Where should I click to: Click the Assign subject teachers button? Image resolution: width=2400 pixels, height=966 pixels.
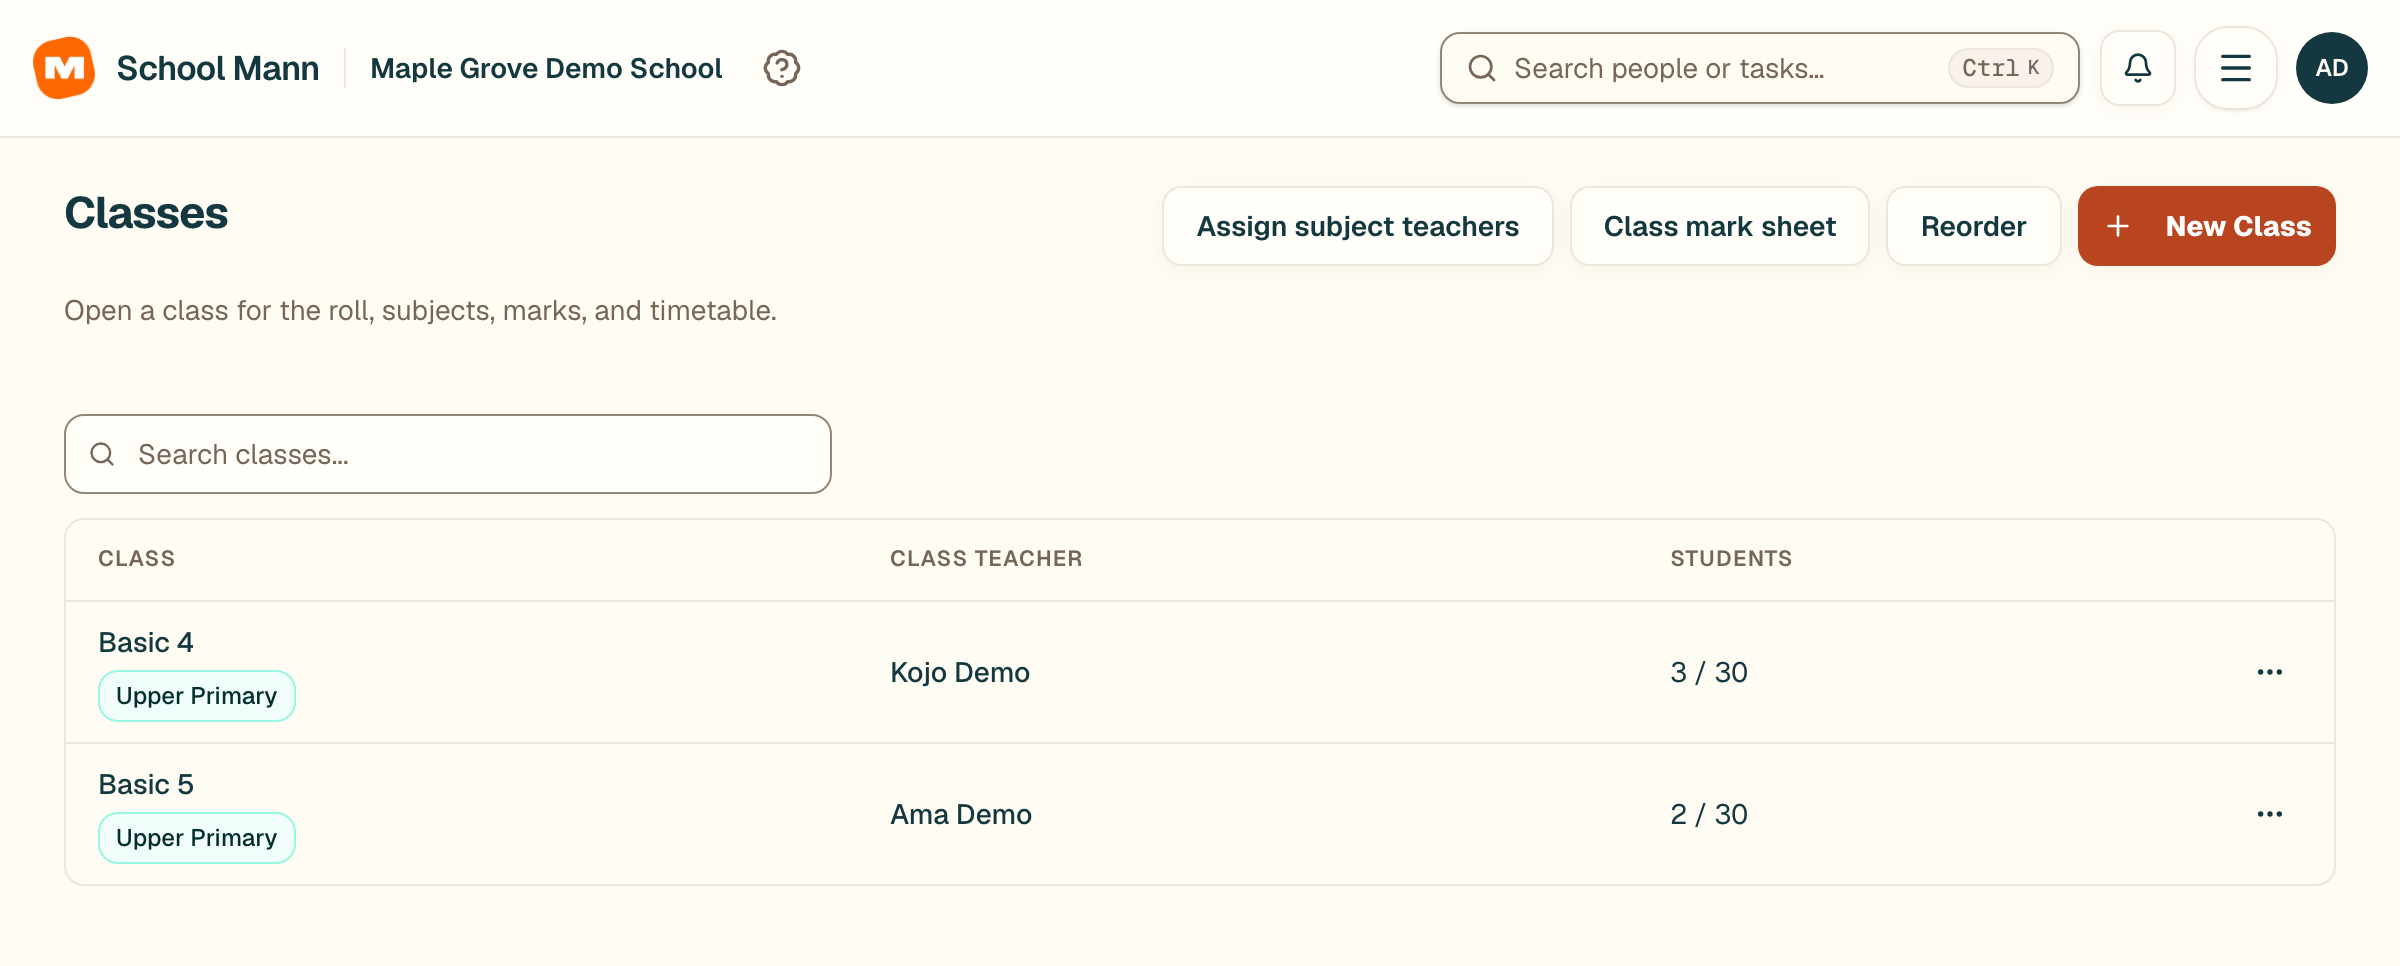(x=1357, y=226)
